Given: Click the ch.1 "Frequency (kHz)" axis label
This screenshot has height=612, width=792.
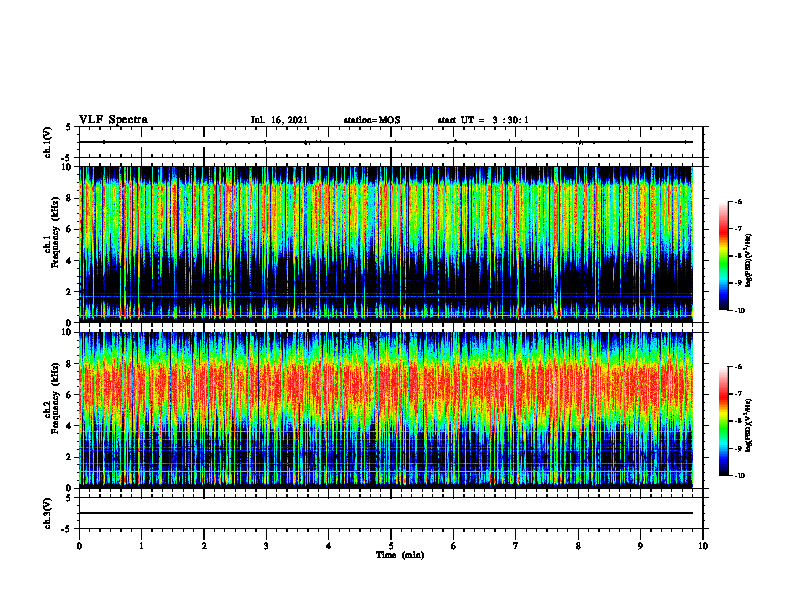Looking at the screenshot, I should pos(55,231).
